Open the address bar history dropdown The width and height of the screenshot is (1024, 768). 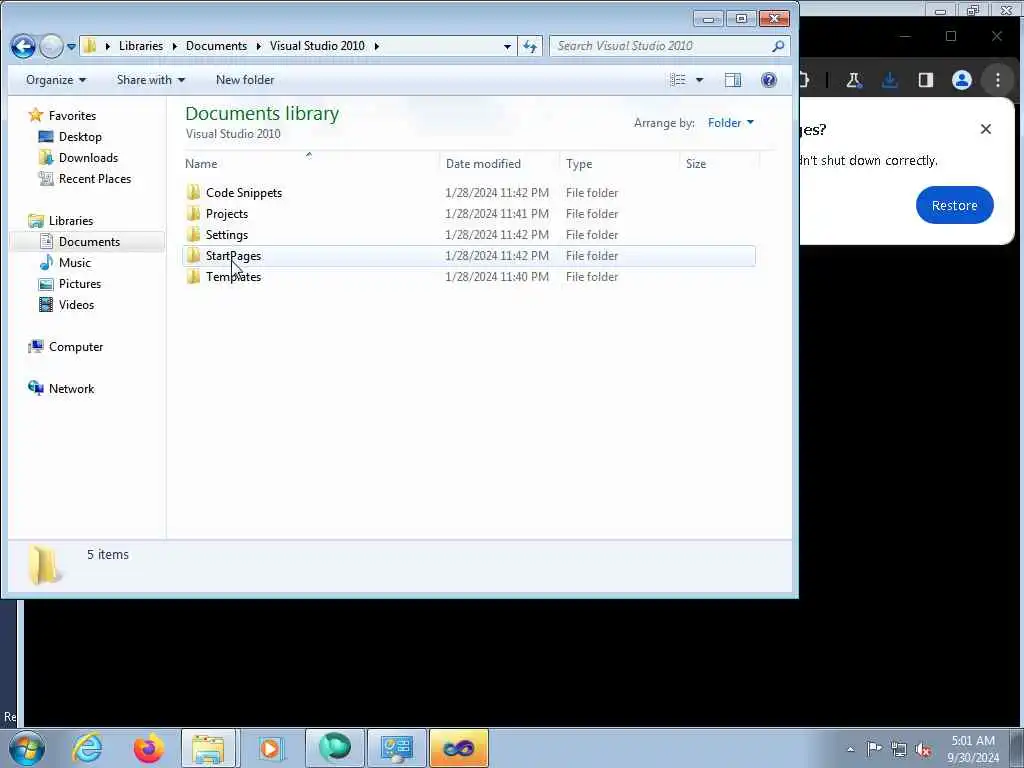tap(507, 46)
